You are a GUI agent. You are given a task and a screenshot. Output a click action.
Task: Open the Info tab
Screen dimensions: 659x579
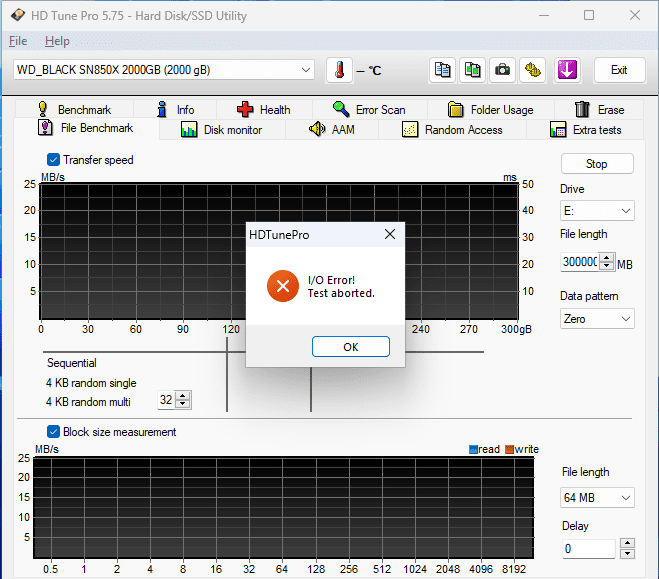[x=175, y=110]
